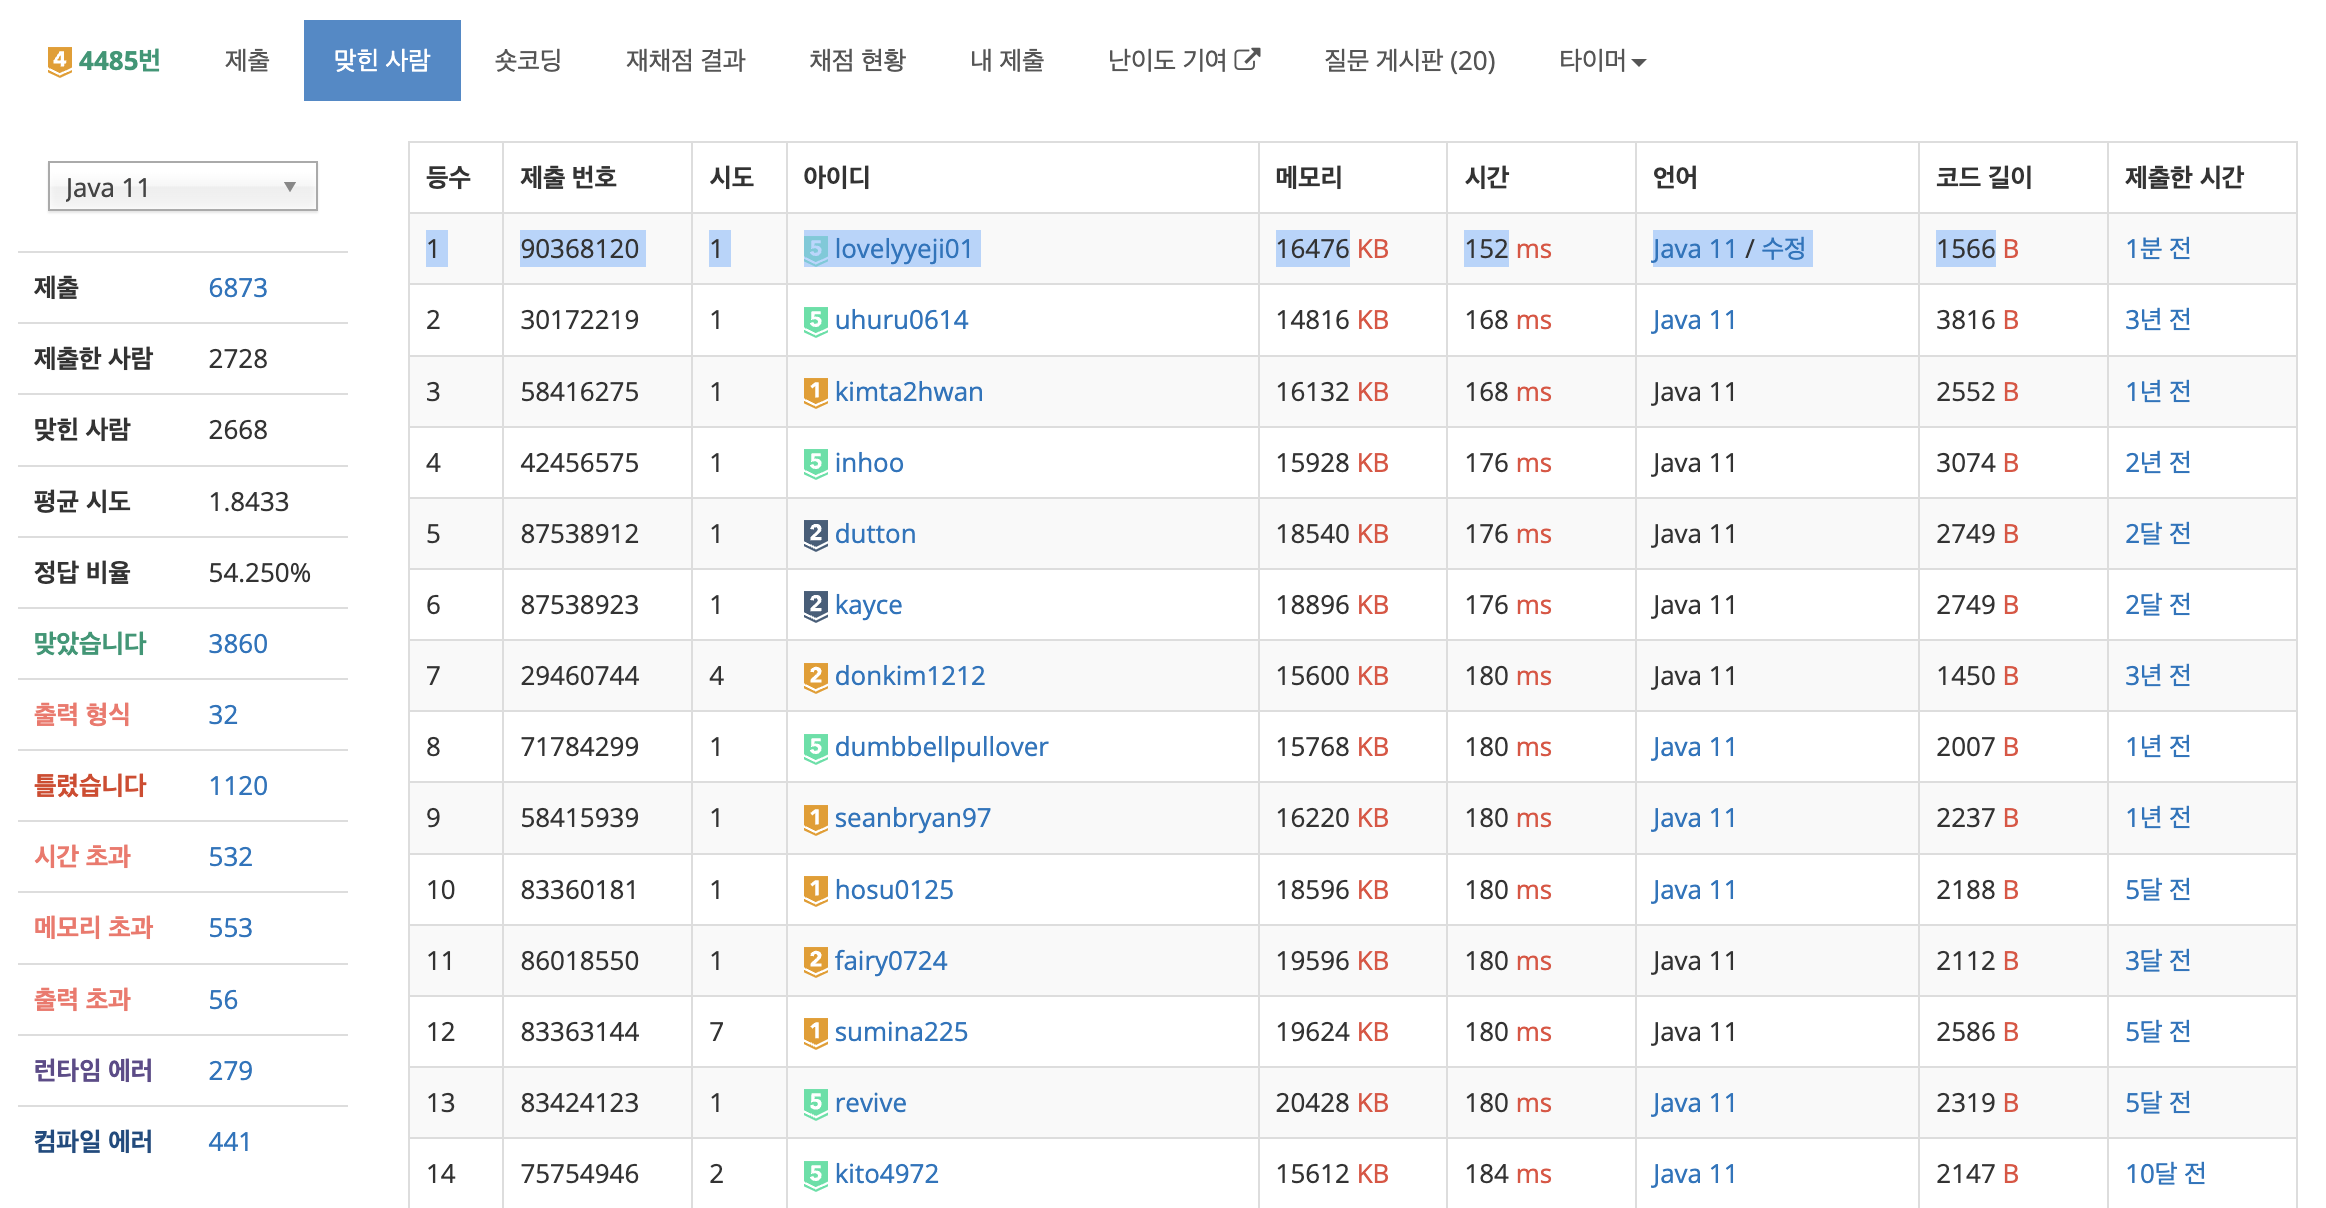Switch to the 숏코딩 tab
Viewport: 2326px width, 1208px height.
pyautogui.click(x=528, y=61)
